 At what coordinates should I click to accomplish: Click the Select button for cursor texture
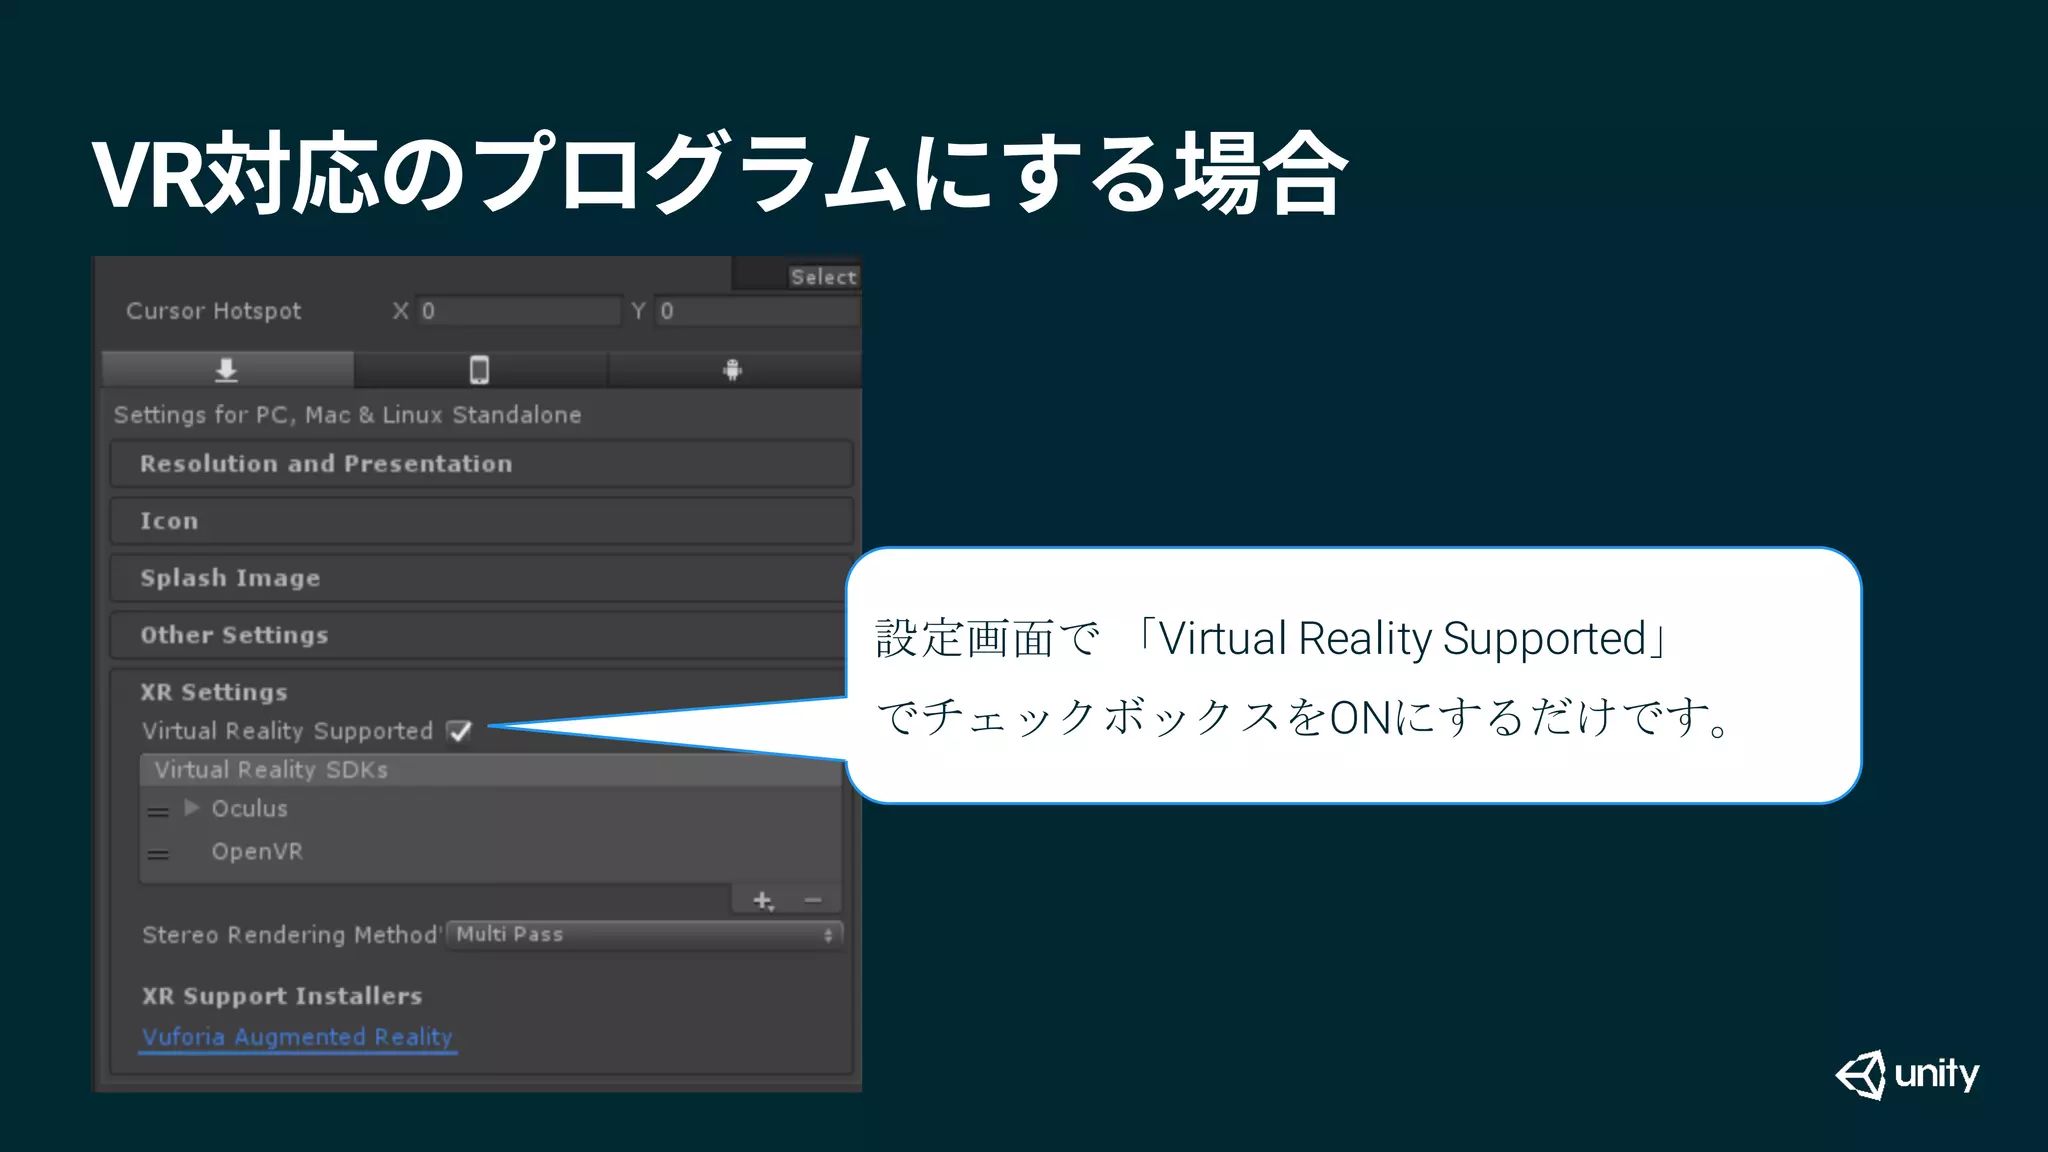pyautogui.click(x=824, y=277)
